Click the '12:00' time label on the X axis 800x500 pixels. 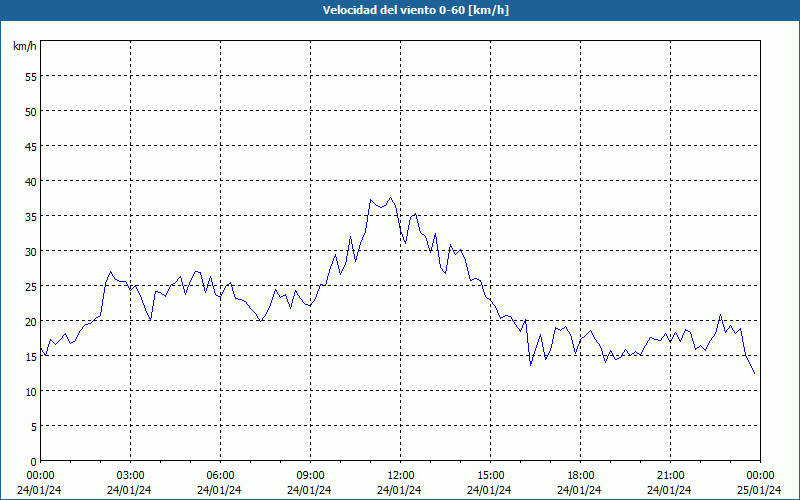pyautogui.click(x=401, y=476)
